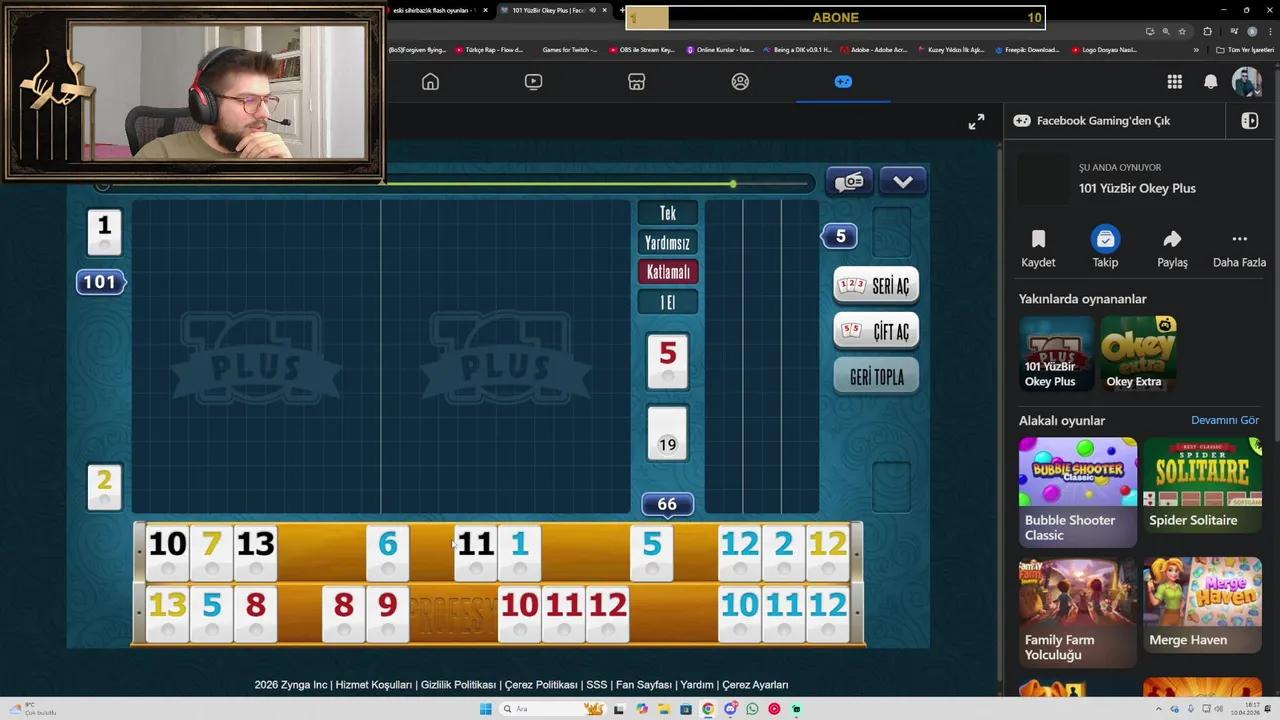This screenshot has width=1280, height=720.
Task: Toggle the Takip follow button
Action: coord(1105,239)
